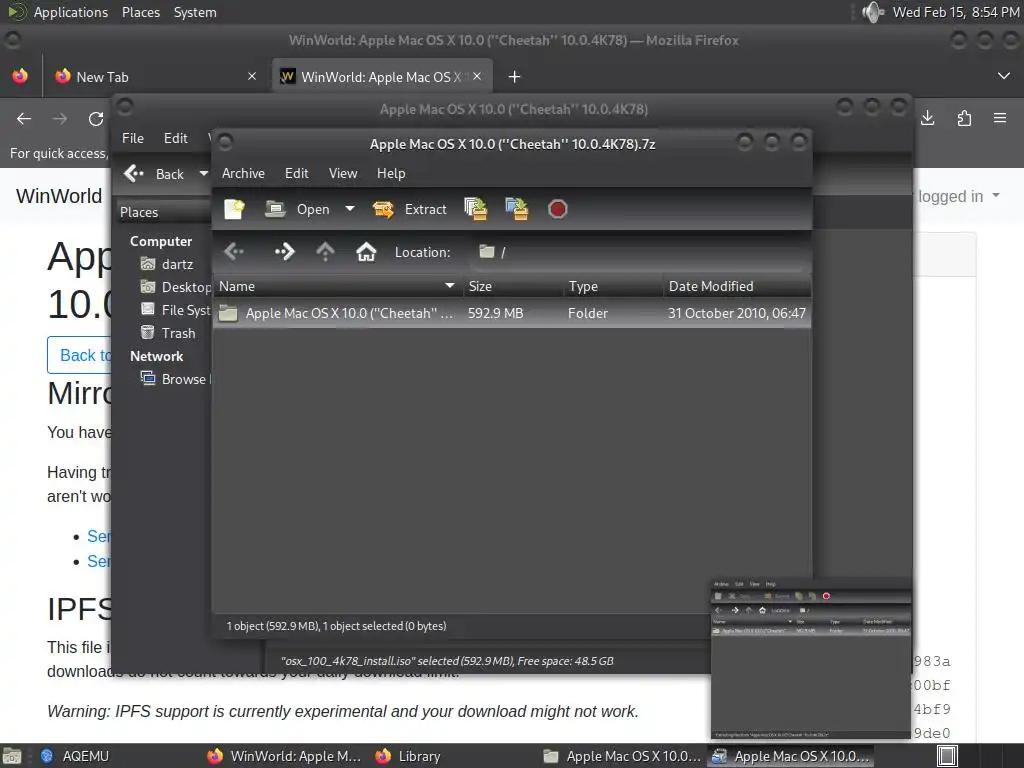Image resolution: width=1024 pixels, height=768 pixels.
Task: Open the dartz home folder in sidebar
Action: coord(167,264)
